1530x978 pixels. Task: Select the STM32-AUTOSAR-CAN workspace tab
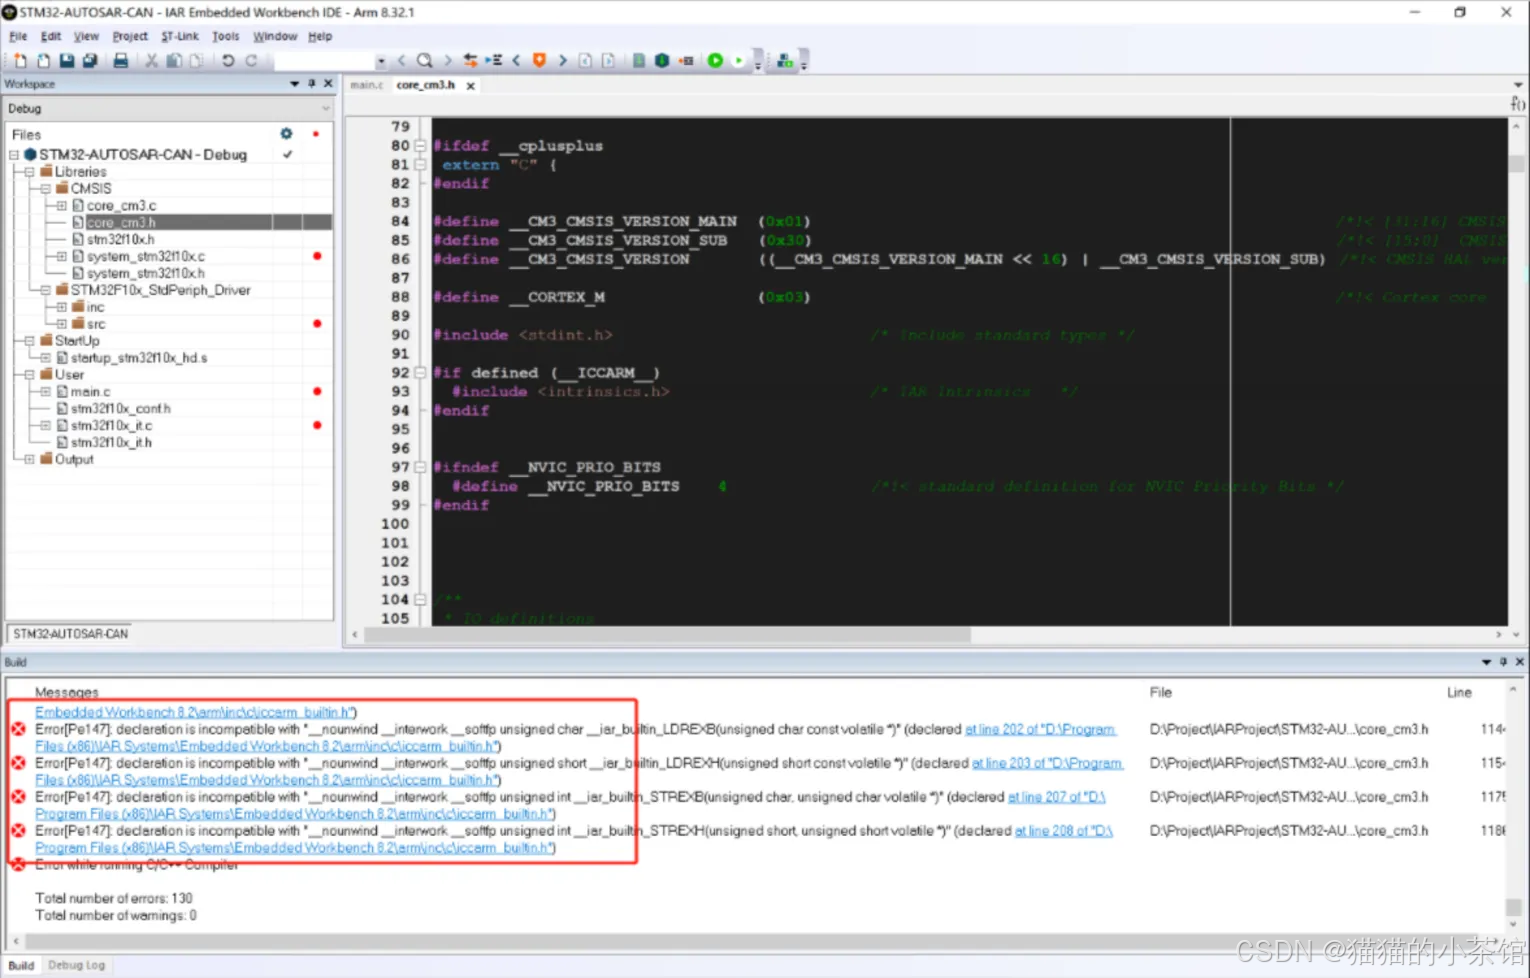(71, 634)
